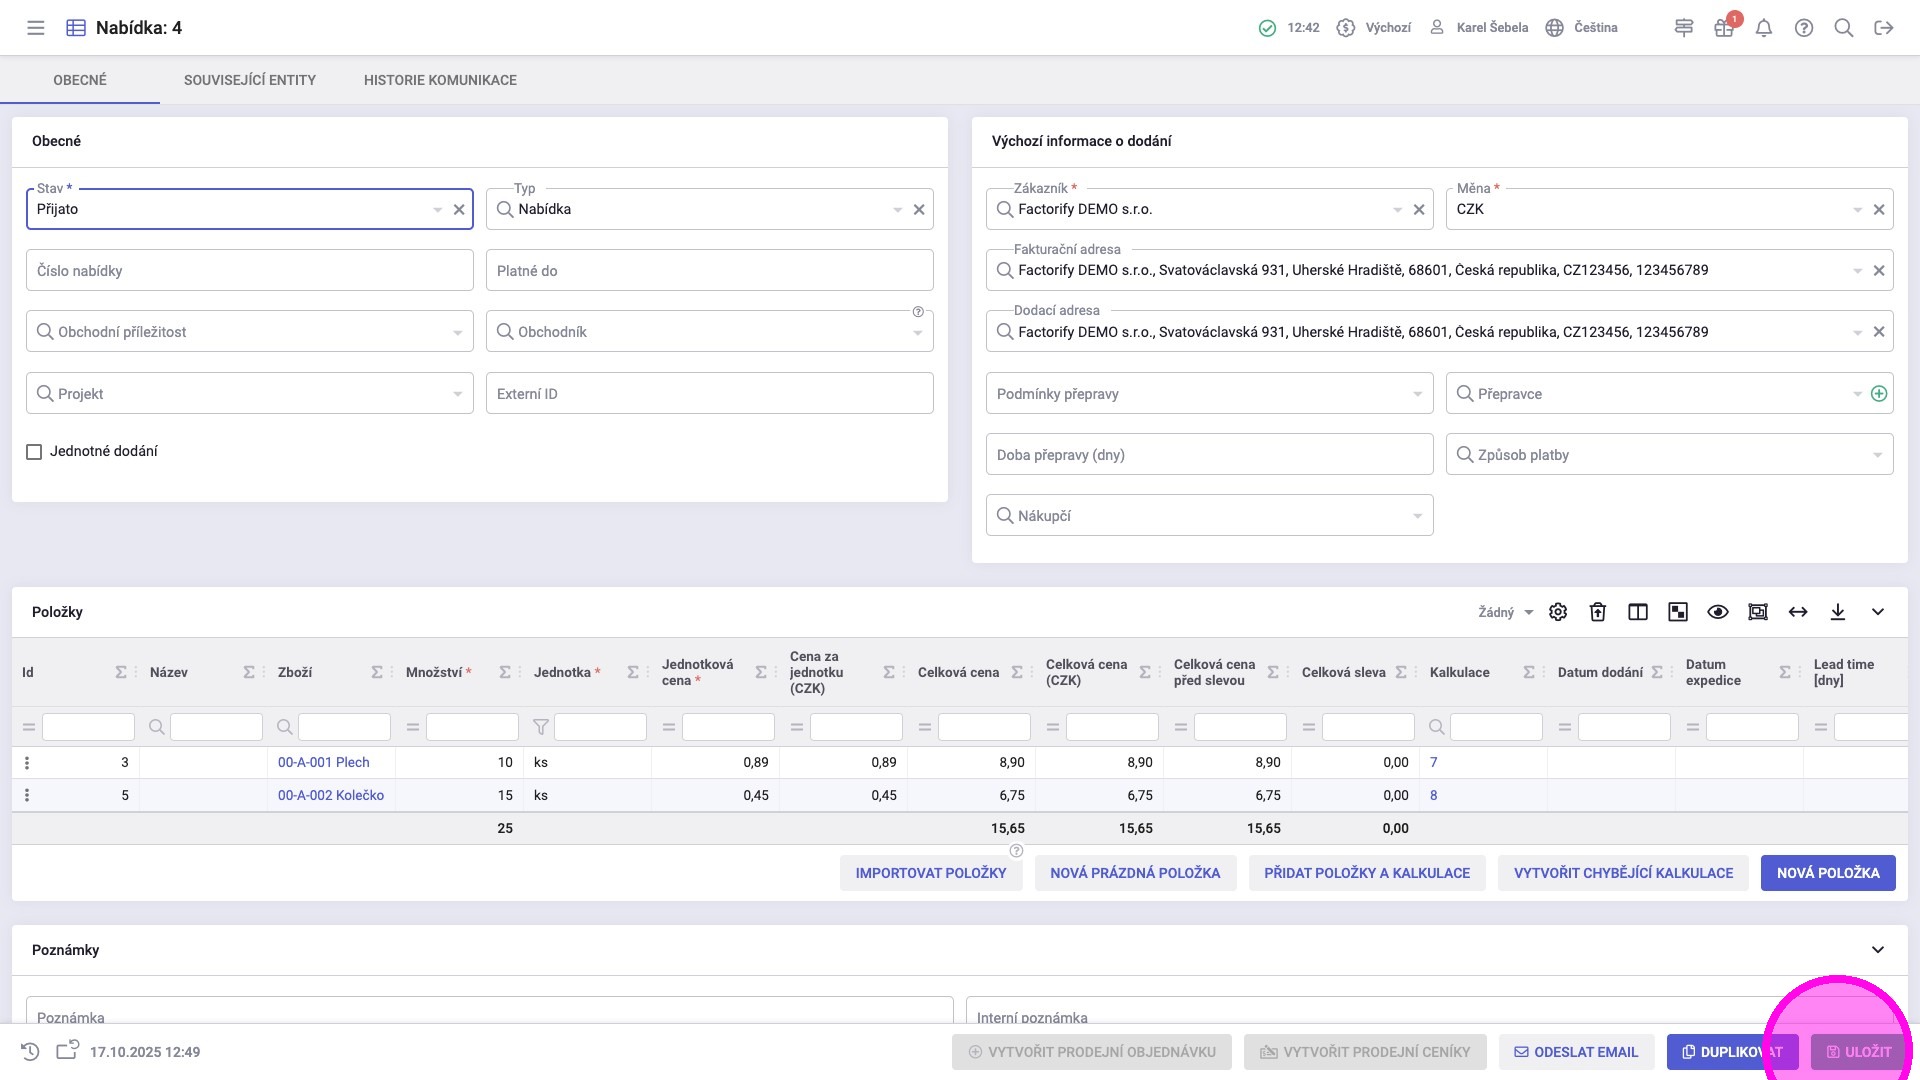Screen dimensions: 1920x1080
Task: Open the help question mark icon
Action: pos(1804,28)
